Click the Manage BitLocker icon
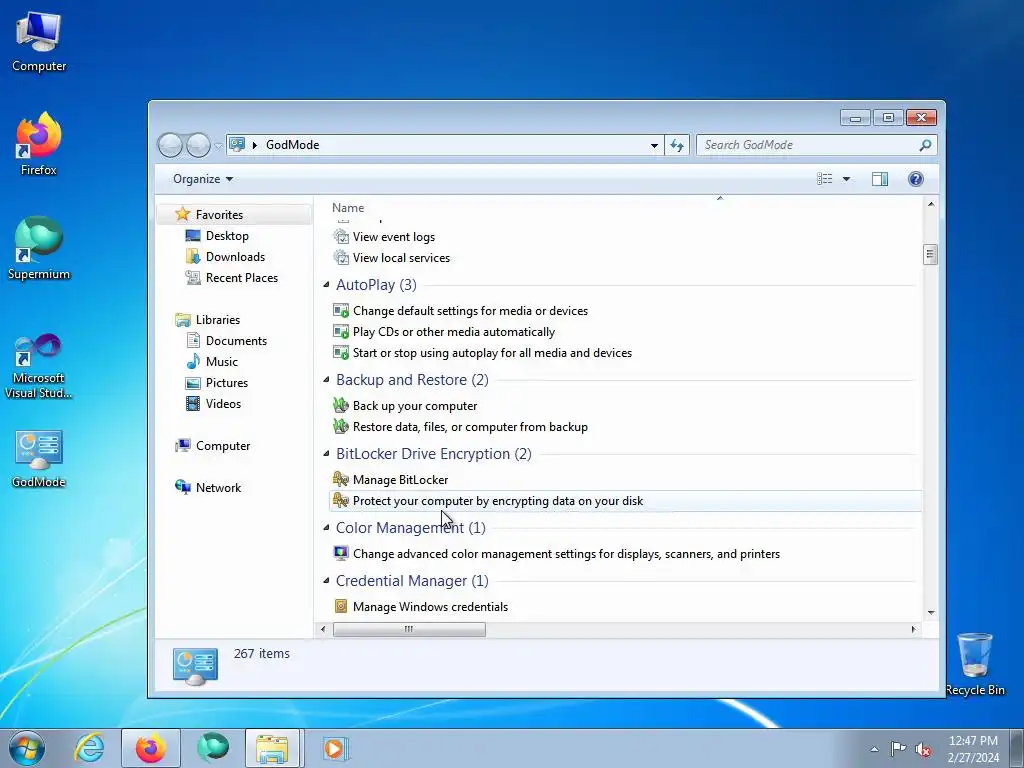 click(x=341, y=480)
